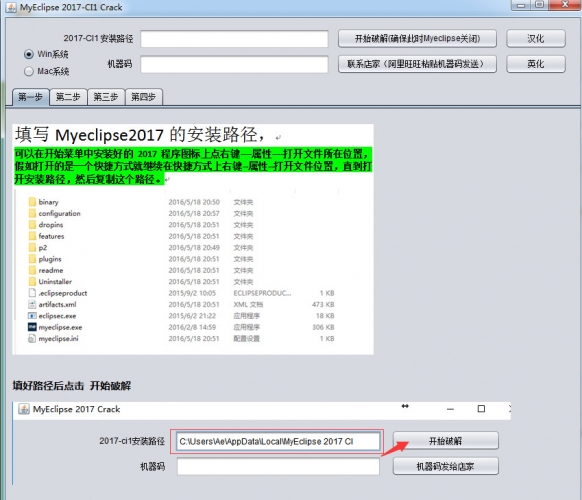Click 联系店家 (阿里旺旺粘贴机器码发送) button
Image resolution: width=582 pixels, height=500 pixels.
point(417,64)
